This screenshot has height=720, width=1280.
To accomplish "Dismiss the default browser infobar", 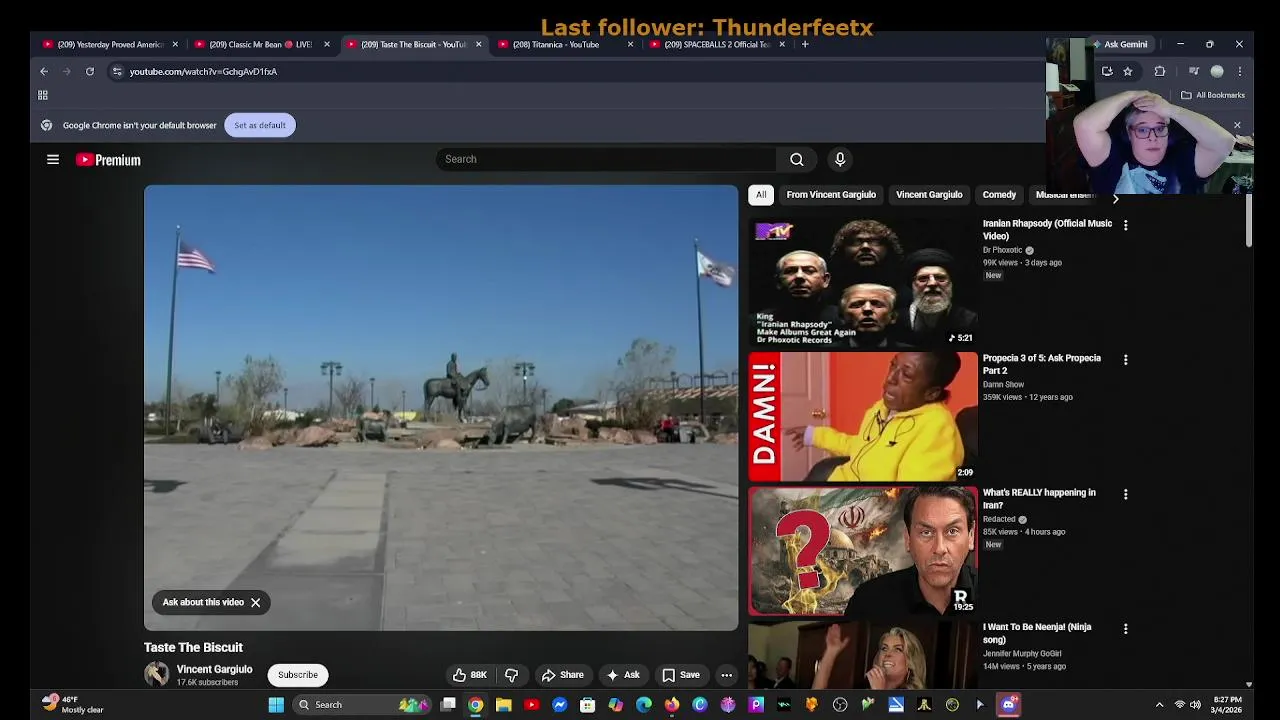I will (1237, 125).
